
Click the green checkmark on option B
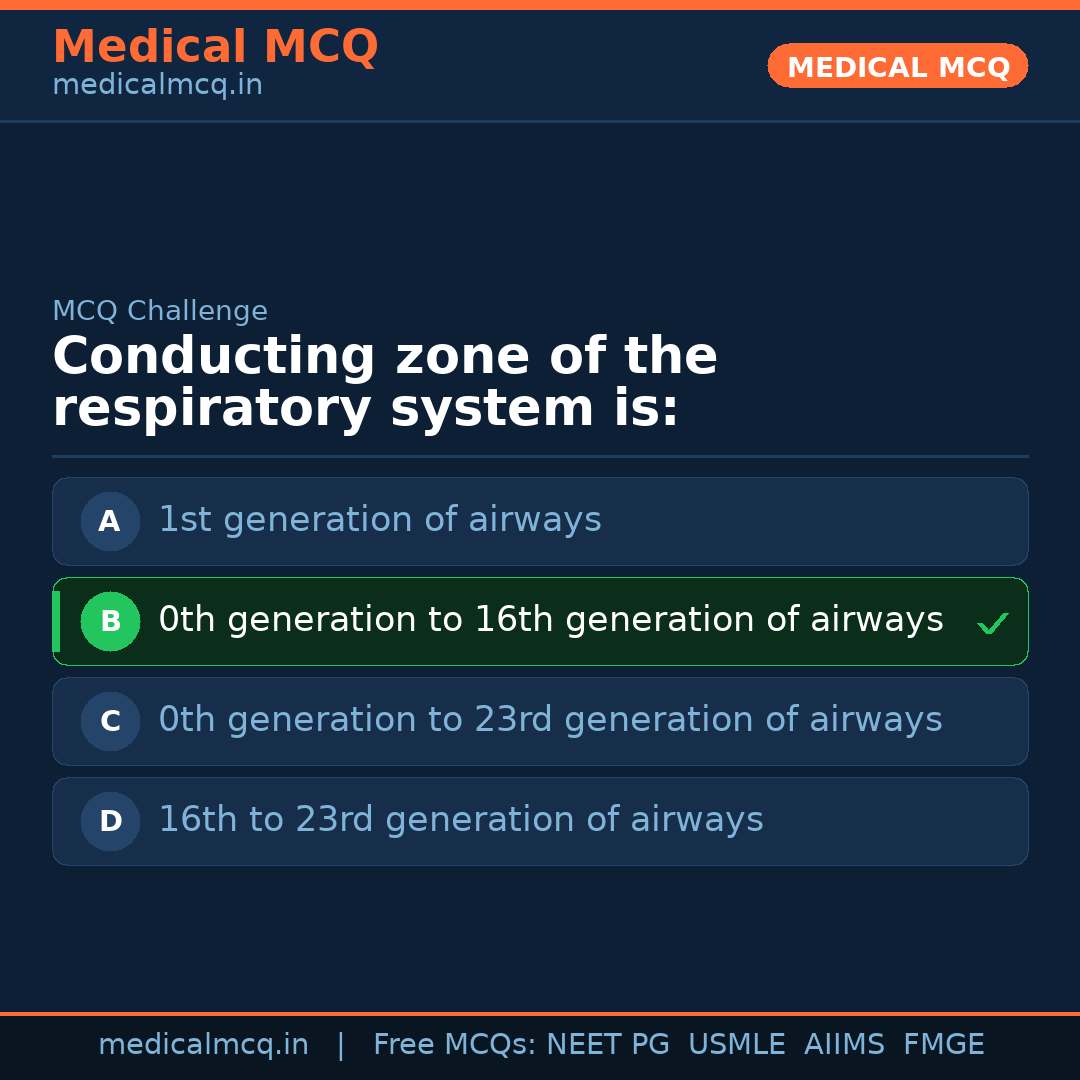click(992, 624)
